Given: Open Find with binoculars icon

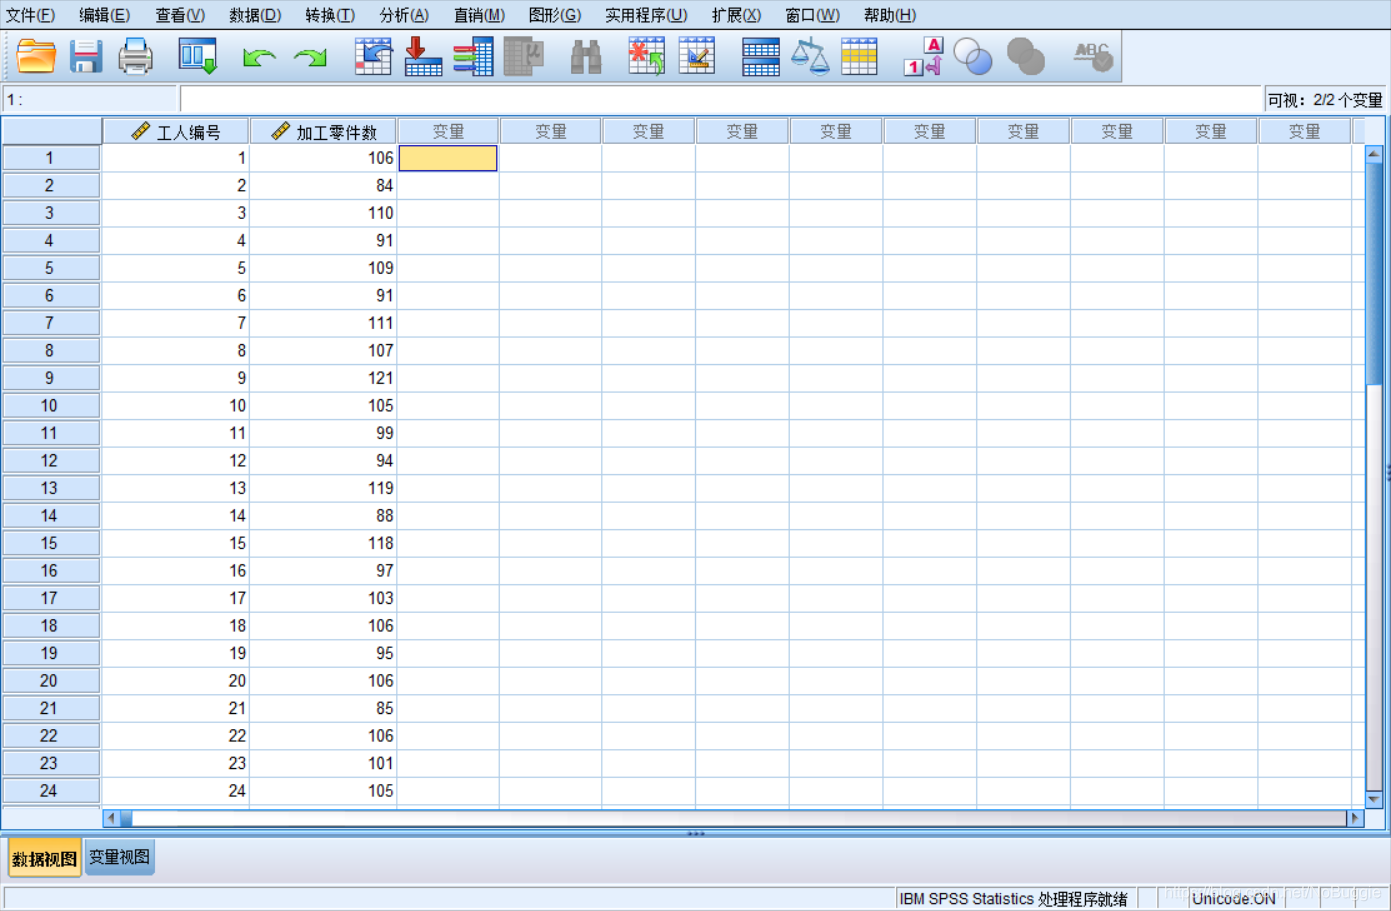Looking at the screenshot, I should point(586,57).
